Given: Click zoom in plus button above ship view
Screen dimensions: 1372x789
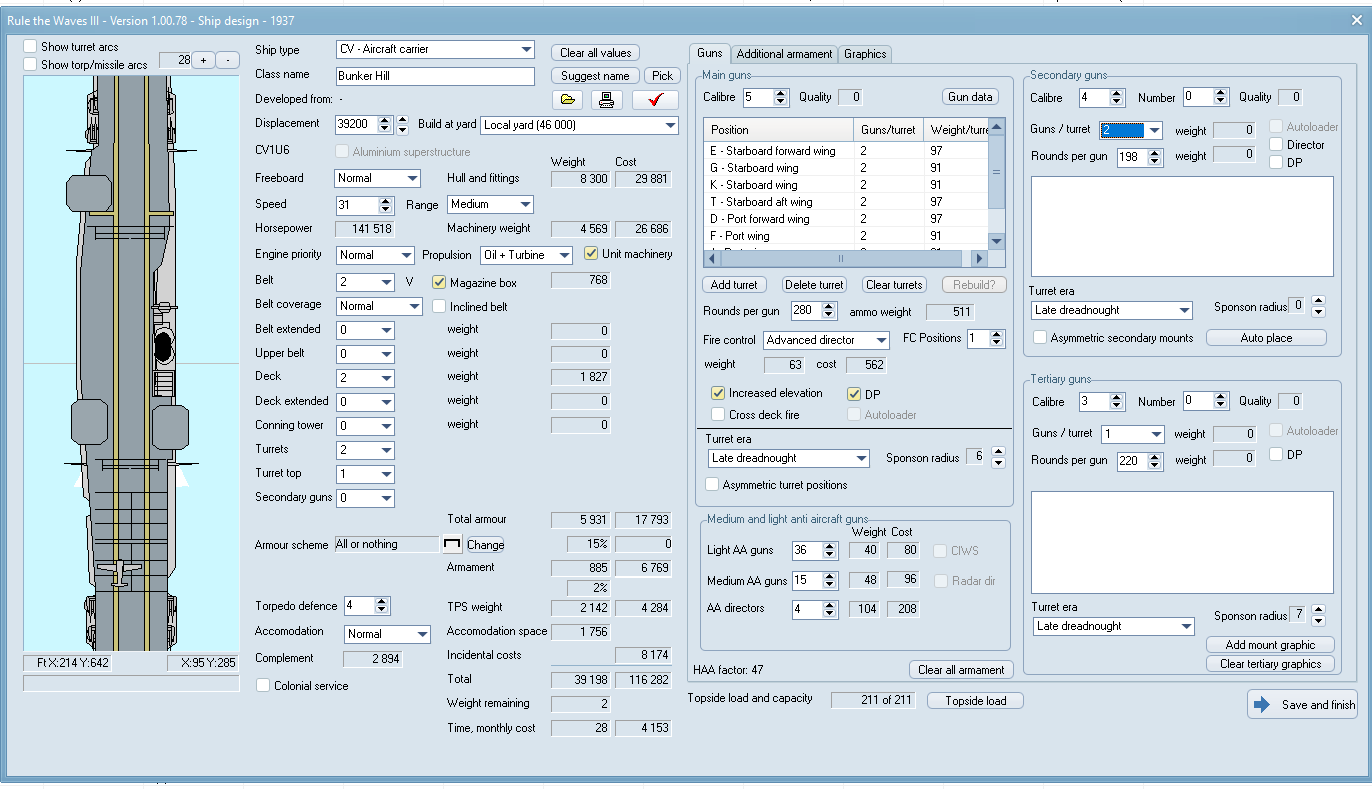Looking at the screenshot, I should coord(203,60).
